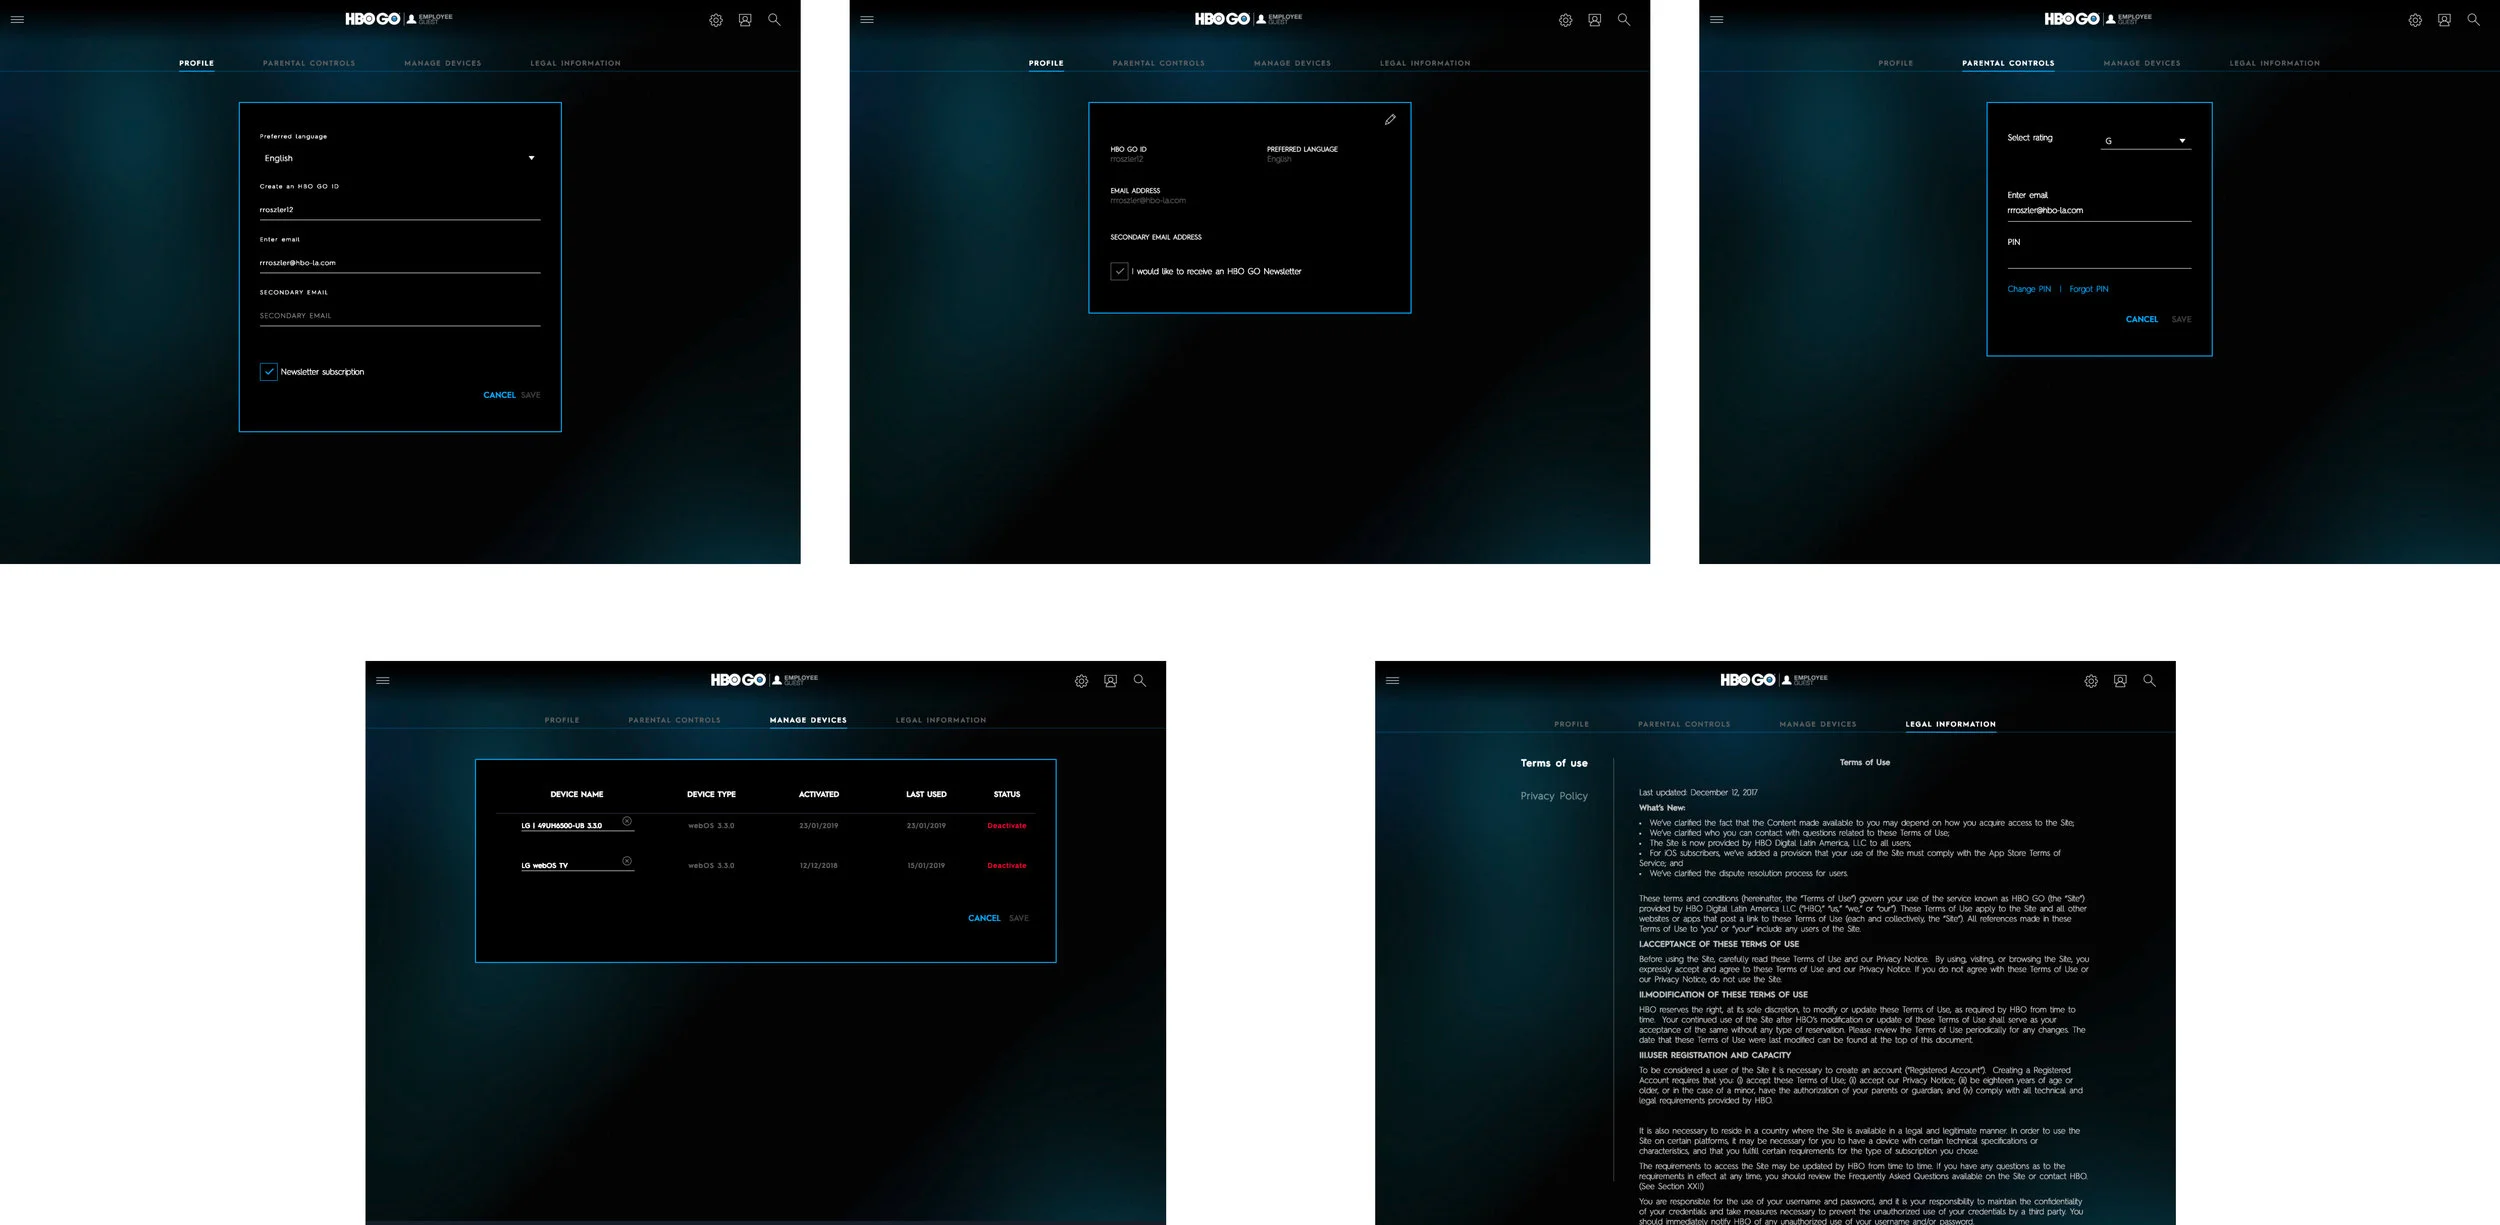Viewport: 2500px width, 1225px height.
Task: Click the PIN input field
Action: [2098, 258]
